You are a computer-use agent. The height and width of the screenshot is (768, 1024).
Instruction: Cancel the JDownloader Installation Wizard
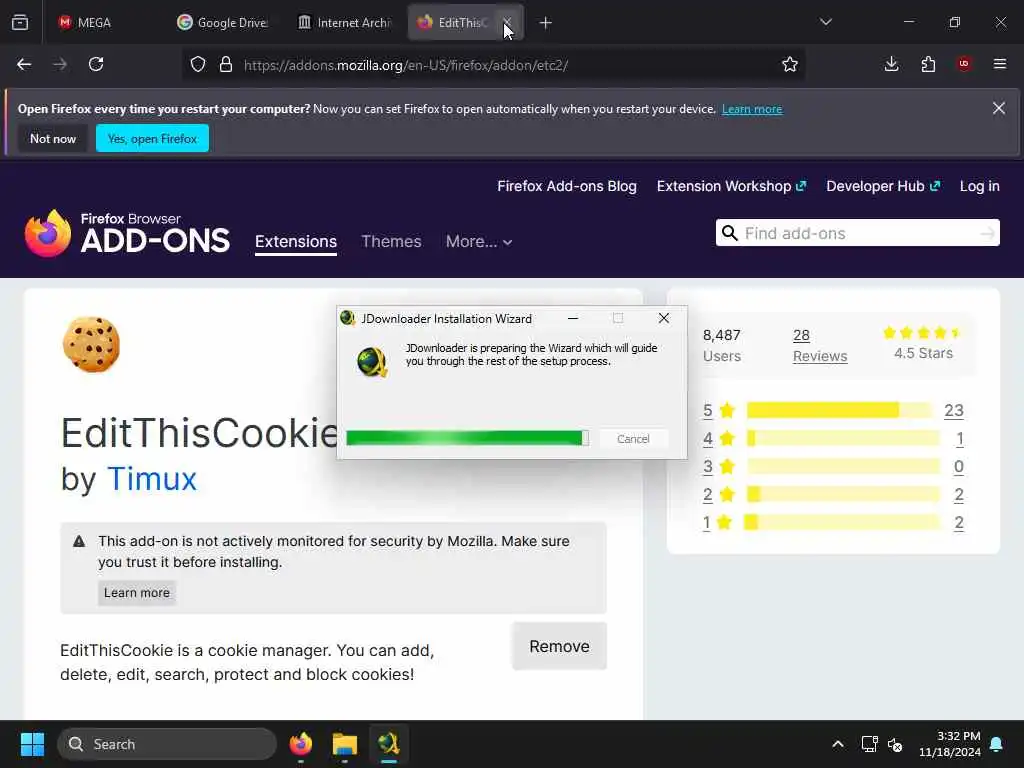[x=633, y=439]
